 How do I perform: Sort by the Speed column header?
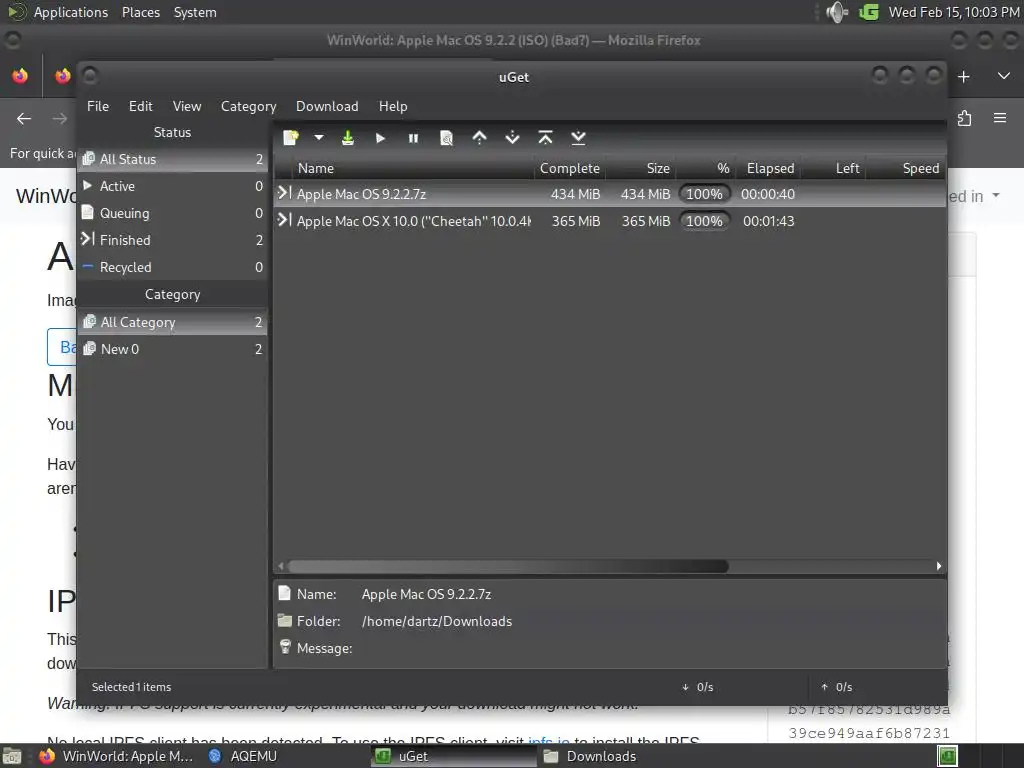(905, 168)
